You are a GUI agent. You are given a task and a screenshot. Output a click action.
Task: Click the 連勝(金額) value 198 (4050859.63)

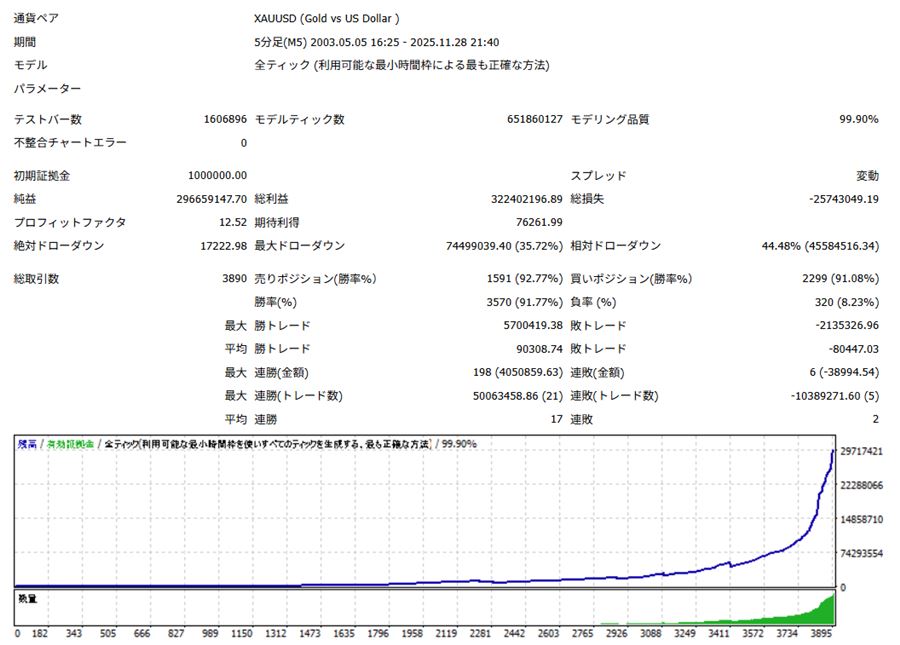[518, 372]
